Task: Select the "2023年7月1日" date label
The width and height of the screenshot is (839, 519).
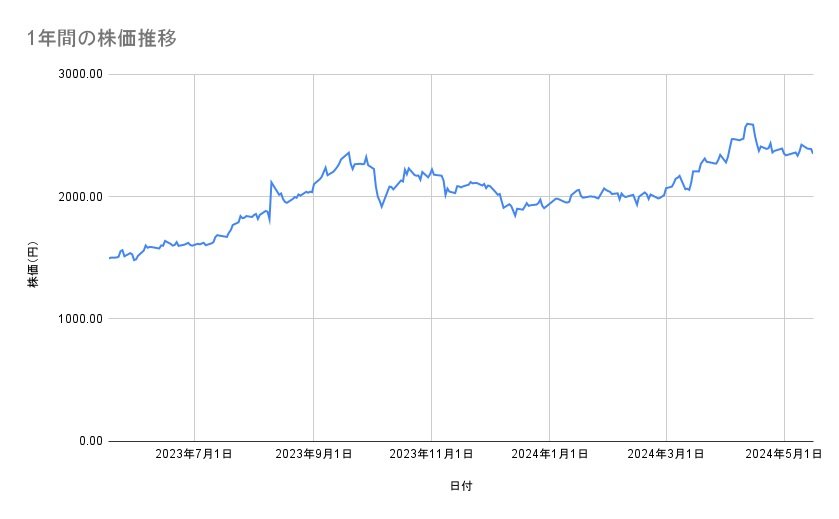Action: [x=194, y=454]
